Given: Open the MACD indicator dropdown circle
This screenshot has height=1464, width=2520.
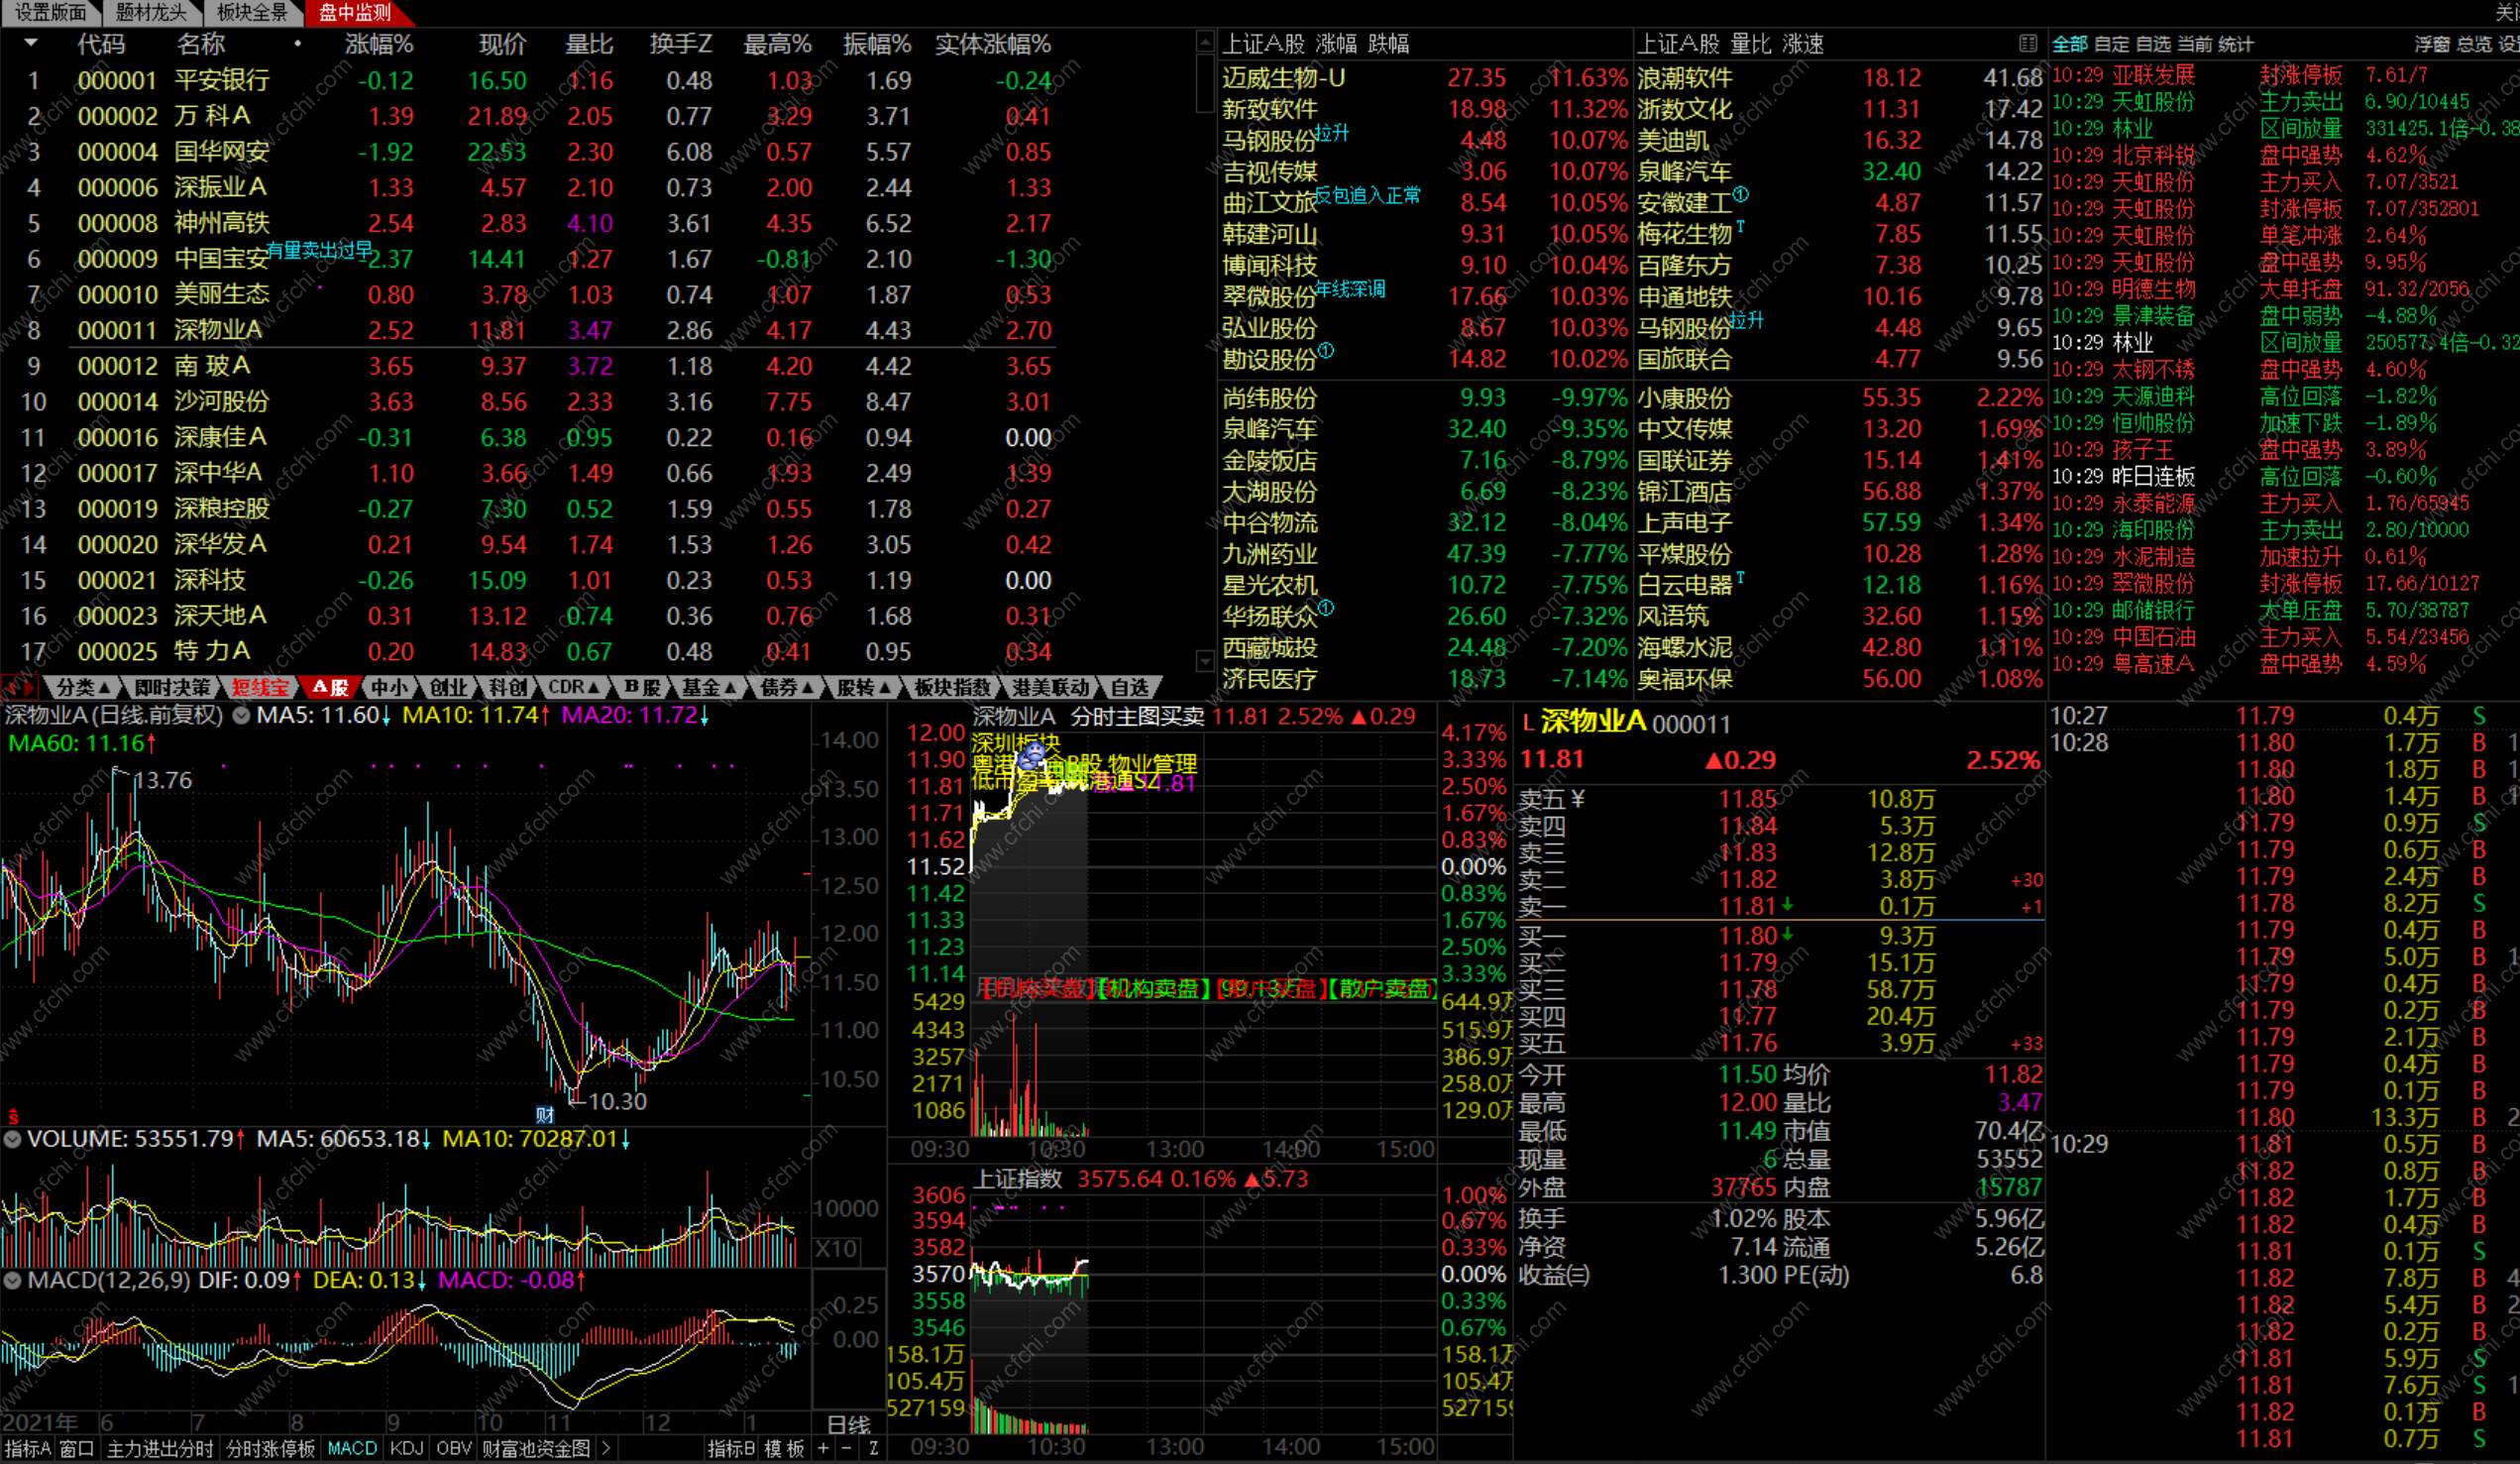Looking at the screenshot, I should pos(12,1280).
